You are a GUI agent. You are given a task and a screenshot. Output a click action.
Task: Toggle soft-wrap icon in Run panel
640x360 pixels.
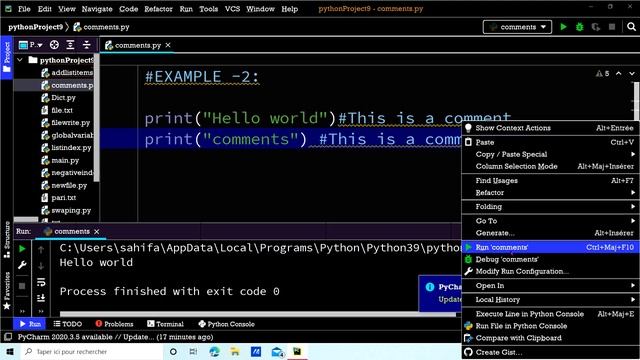[x=41, y=282]
